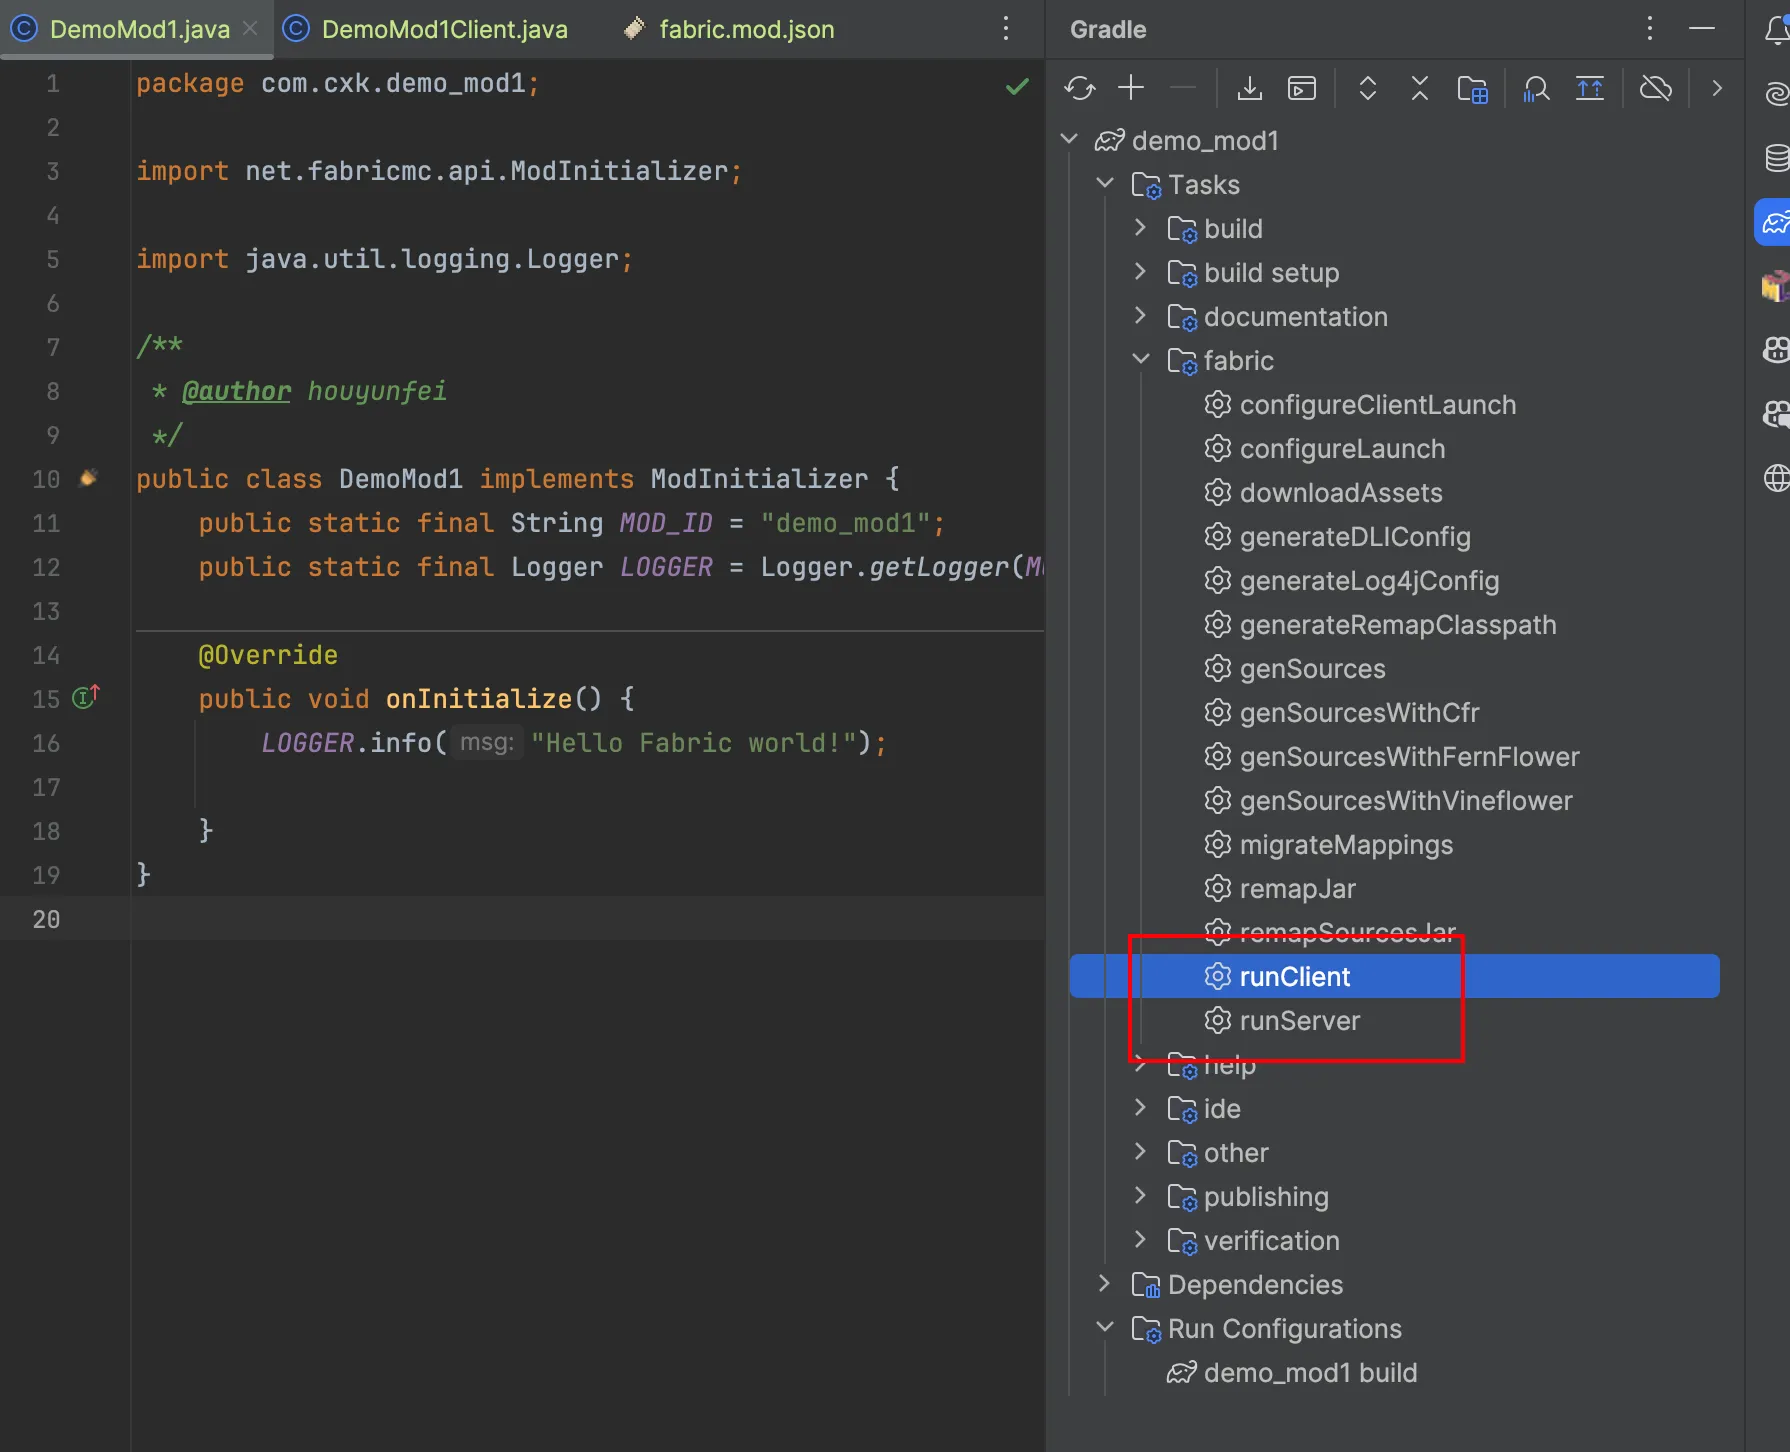This screenshot has height=1452, width=1790.
Task: Select the migrateMappings task
Action: coord(1346,845)
